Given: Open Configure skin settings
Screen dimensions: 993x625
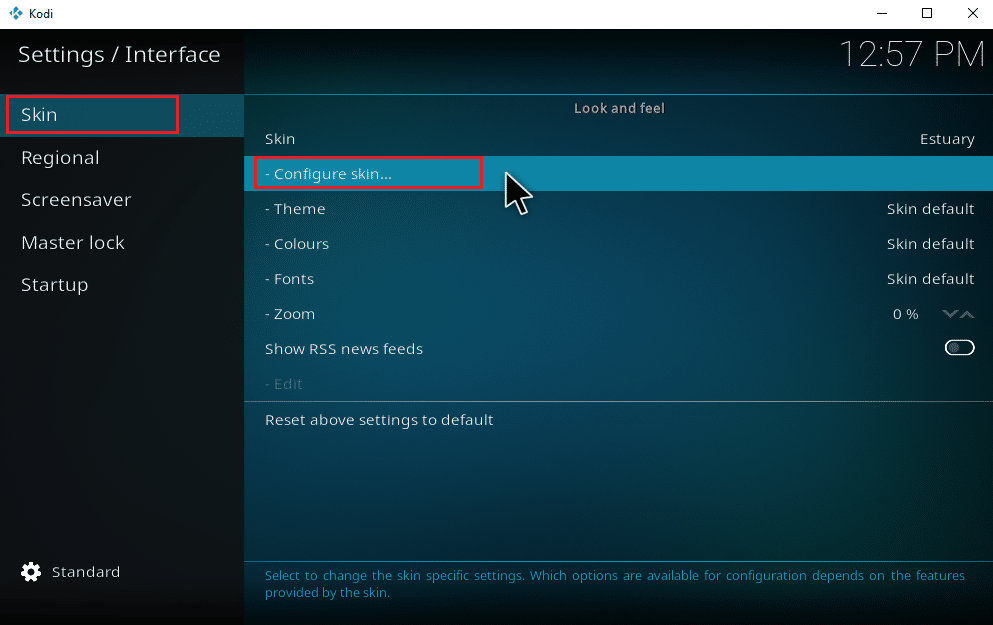Looking at the screenshot, I should (x=619, y=174).
